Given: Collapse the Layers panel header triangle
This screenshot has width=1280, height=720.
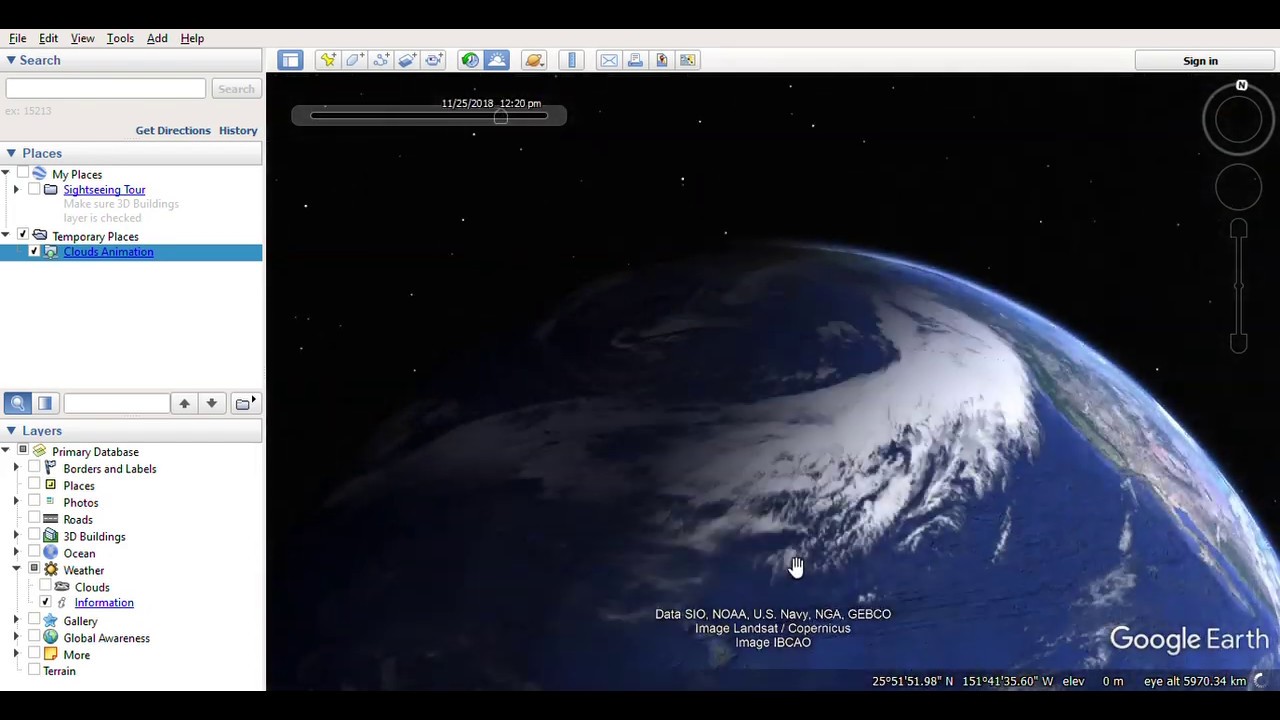Looking at the screenshot, I should 10,430.
